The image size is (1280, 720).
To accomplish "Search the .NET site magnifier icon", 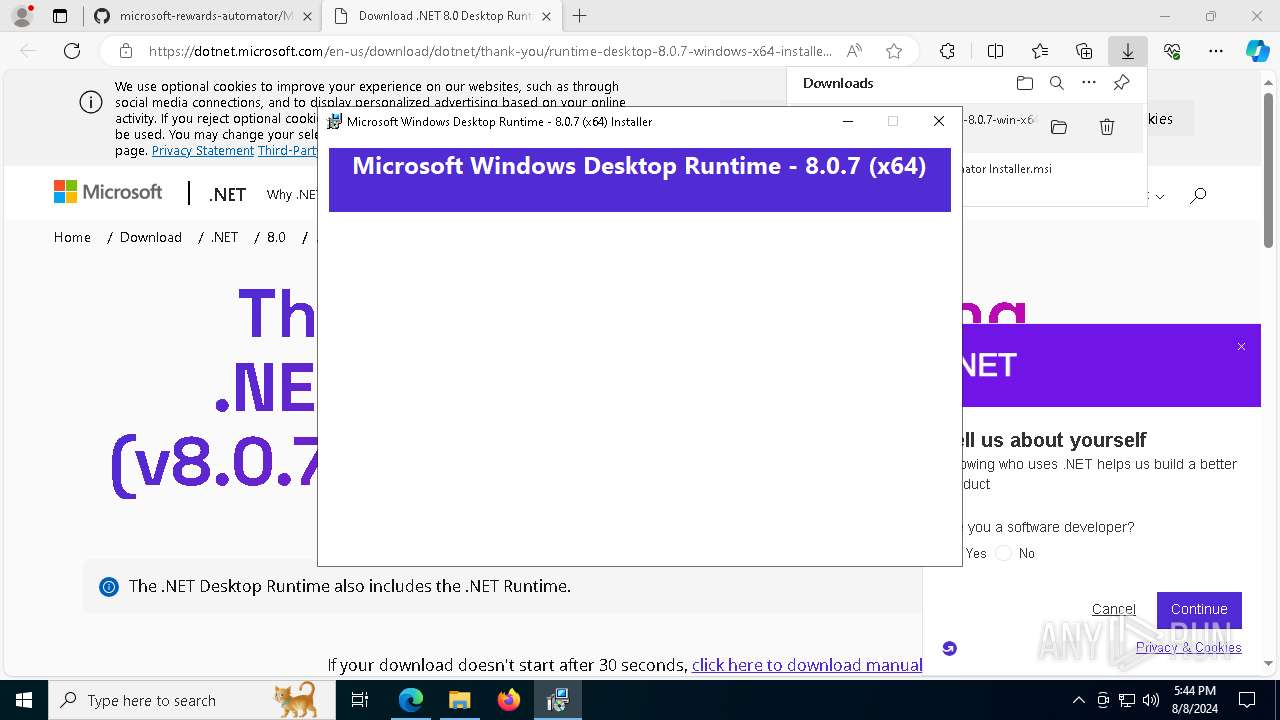I will (x=1198, y=195).
